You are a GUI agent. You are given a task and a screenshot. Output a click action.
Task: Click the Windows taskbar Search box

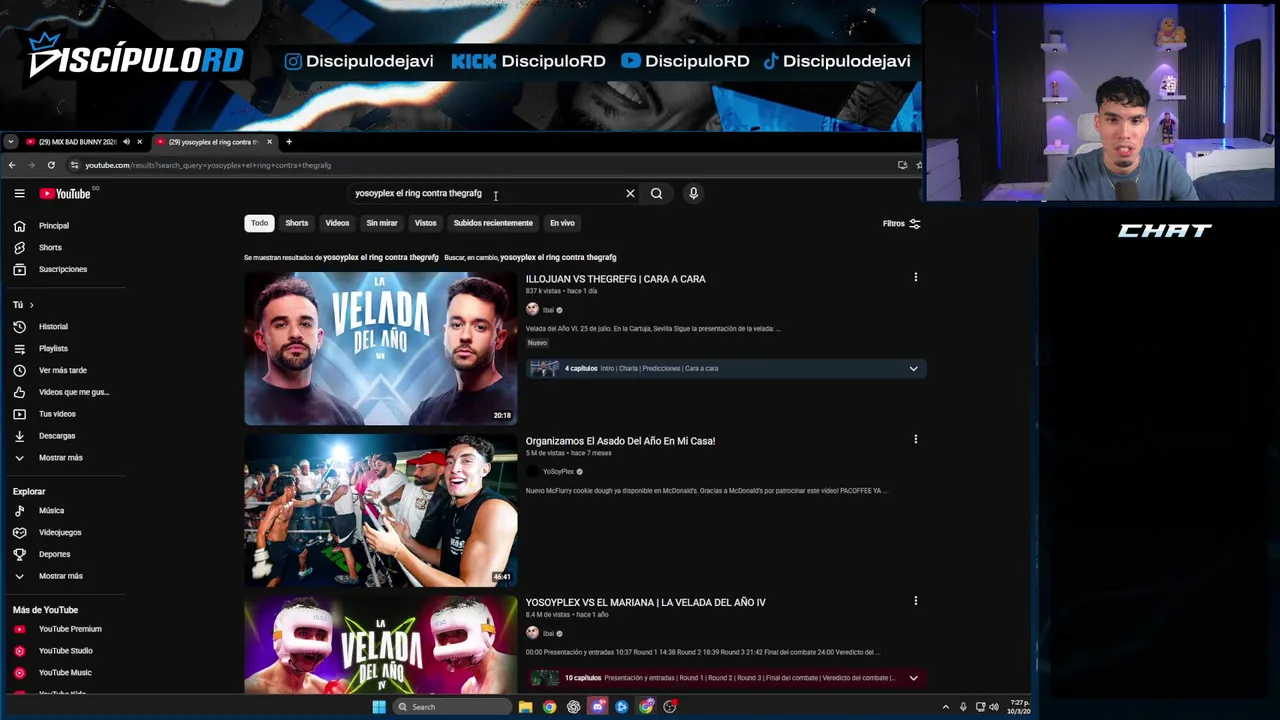[x=452, y=707]
